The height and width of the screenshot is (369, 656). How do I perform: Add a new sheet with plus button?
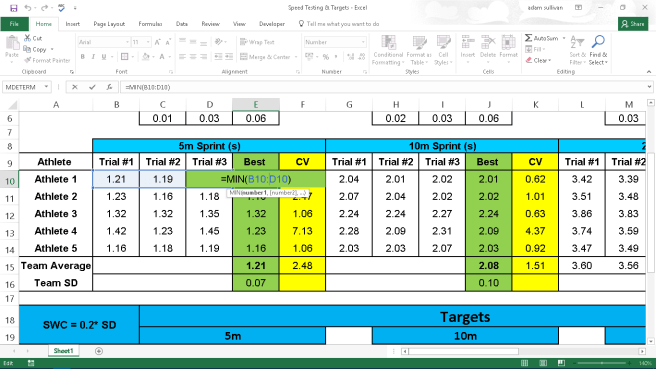[99, 351]
